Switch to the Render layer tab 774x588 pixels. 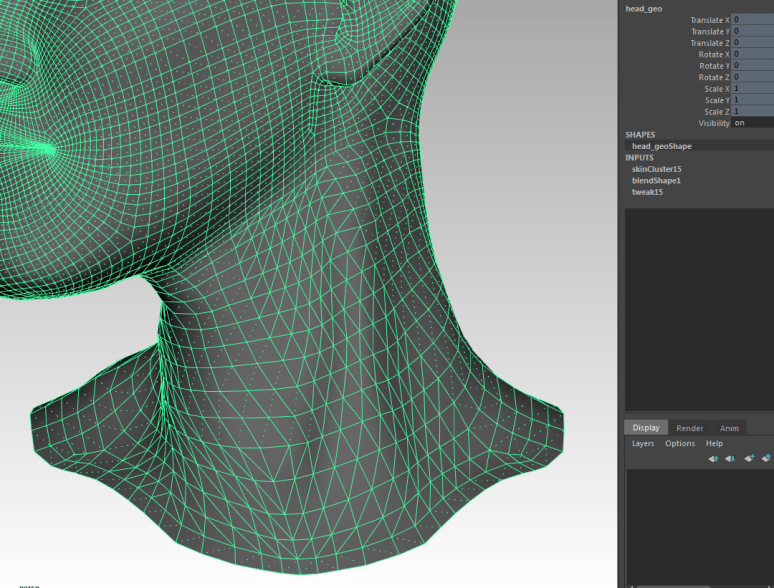tap(689, 428)
